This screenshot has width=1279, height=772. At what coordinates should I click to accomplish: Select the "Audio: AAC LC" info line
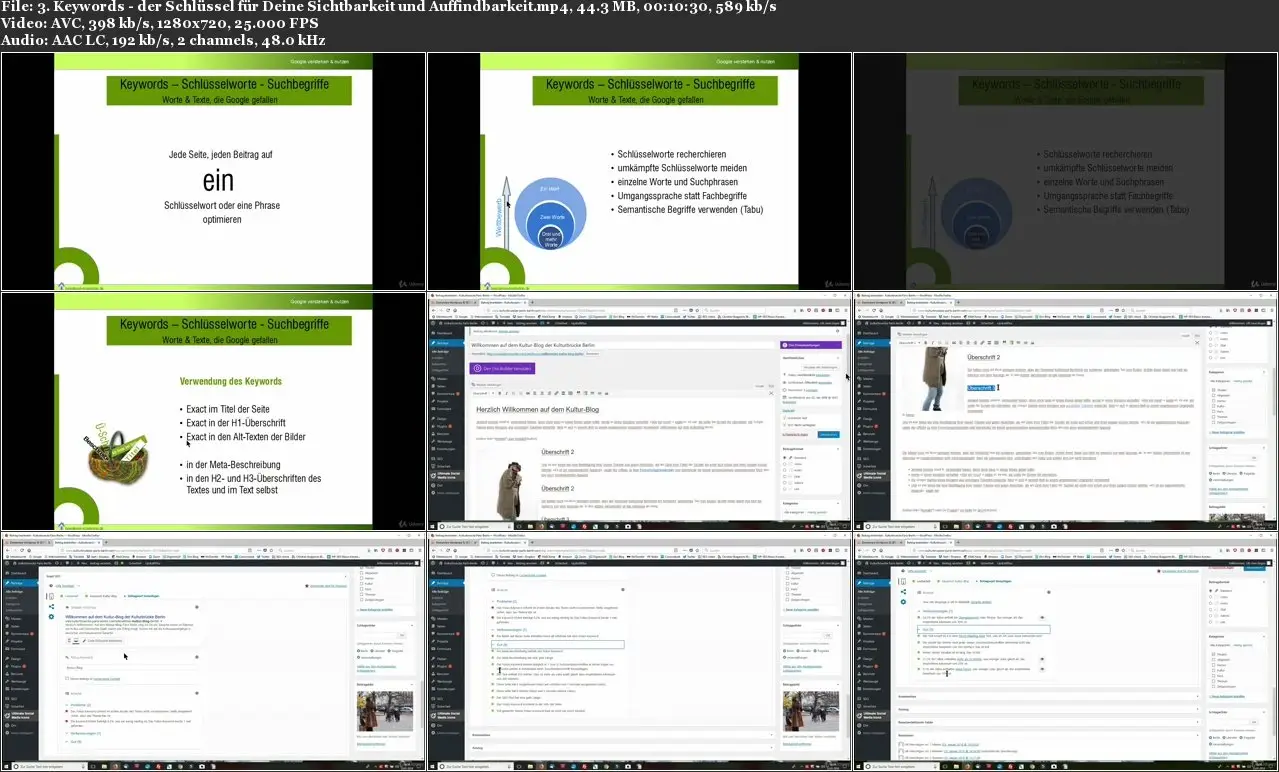[163, 40]
